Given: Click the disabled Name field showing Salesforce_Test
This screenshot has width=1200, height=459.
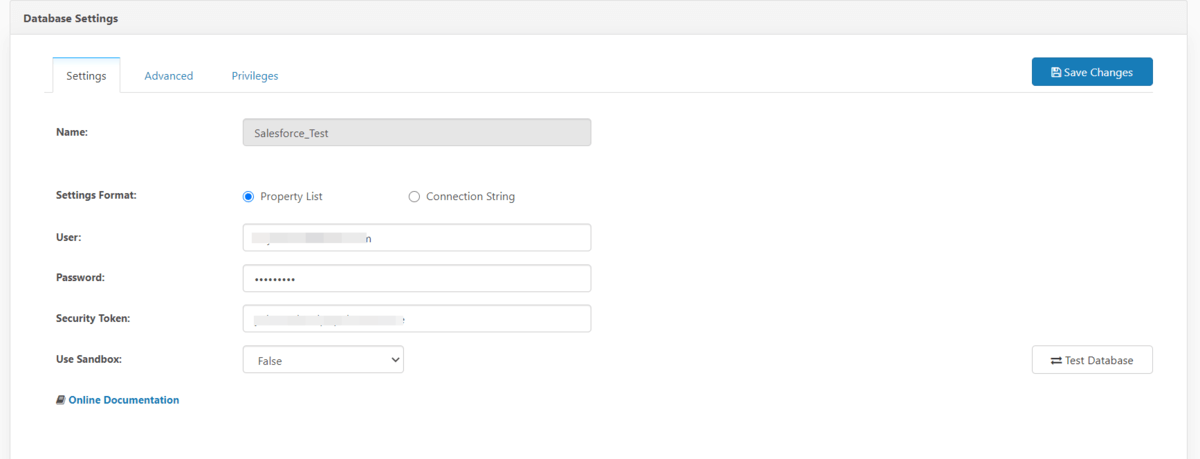Looking at the screenshot, I should [416, 133].
